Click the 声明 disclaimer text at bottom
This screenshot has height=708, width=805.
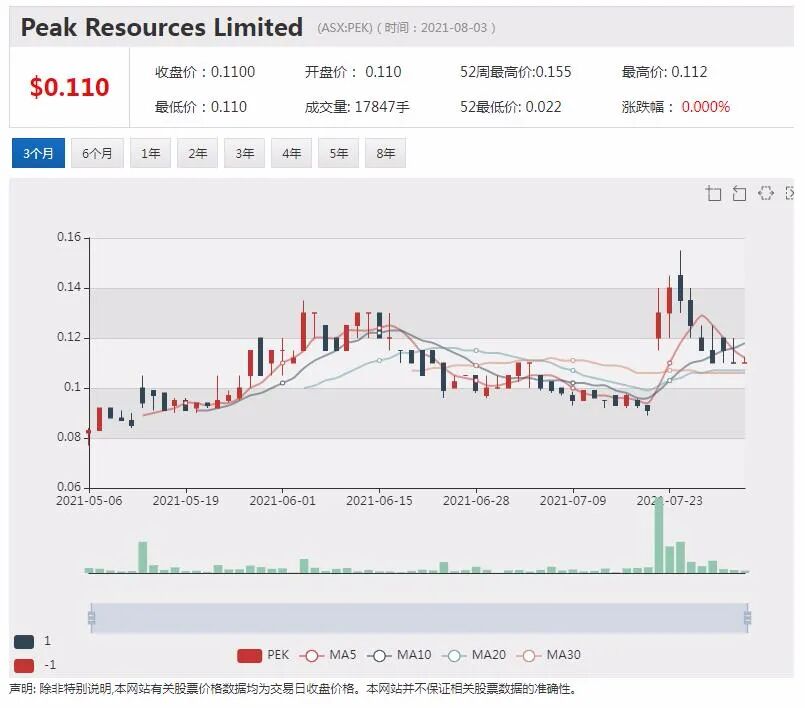[293, 689]
